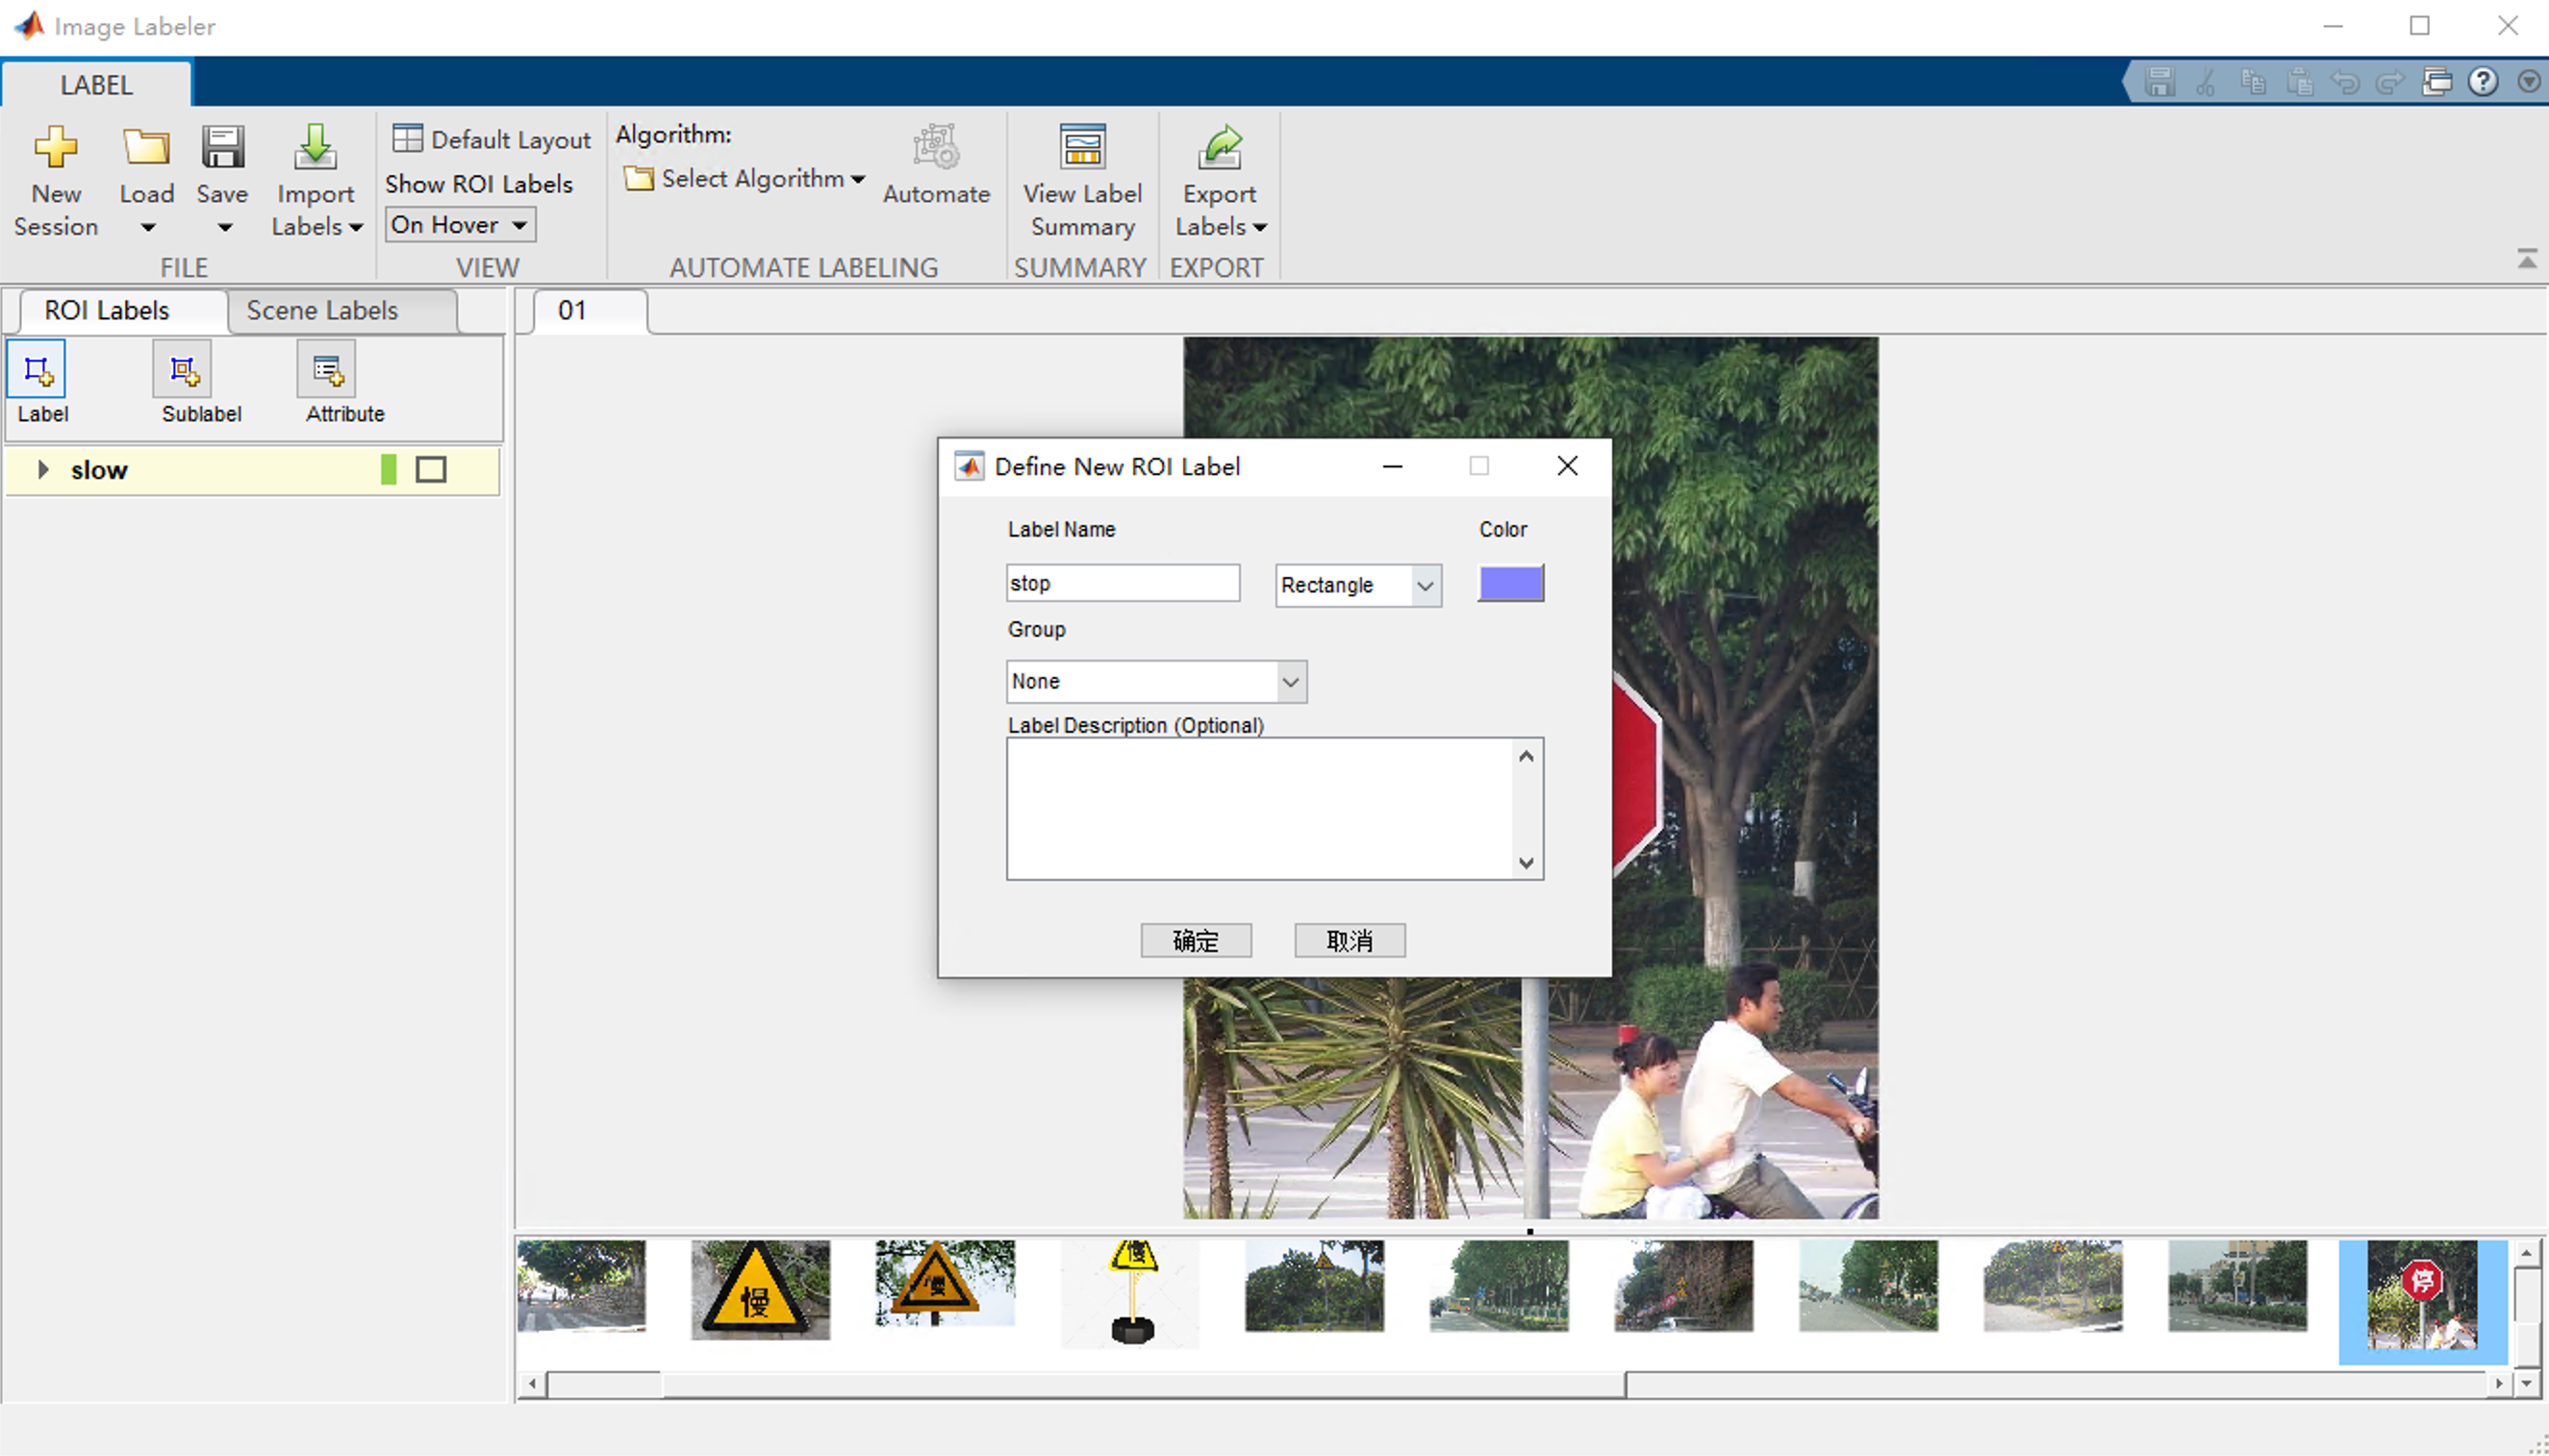Click the 确定 confirm button

coord(1195,940)
